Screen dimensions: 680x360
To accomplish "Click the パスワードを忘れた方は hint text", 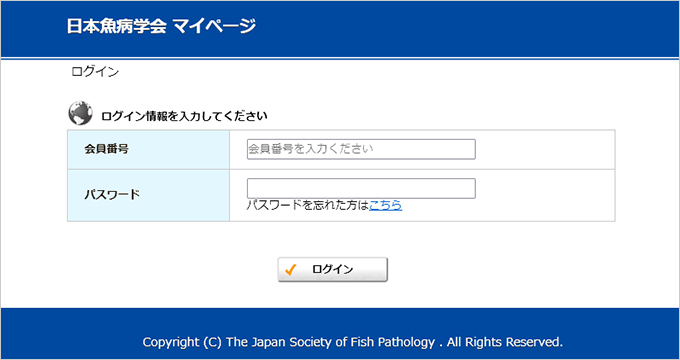I will 308,205.
